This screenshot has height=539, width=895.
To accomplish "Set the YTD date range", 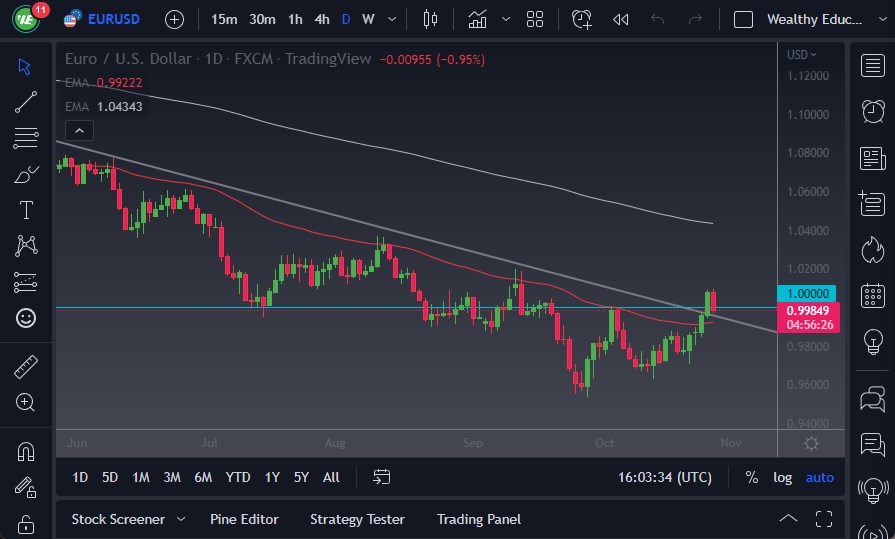I will pyautogui.click(x=238, y=478).
